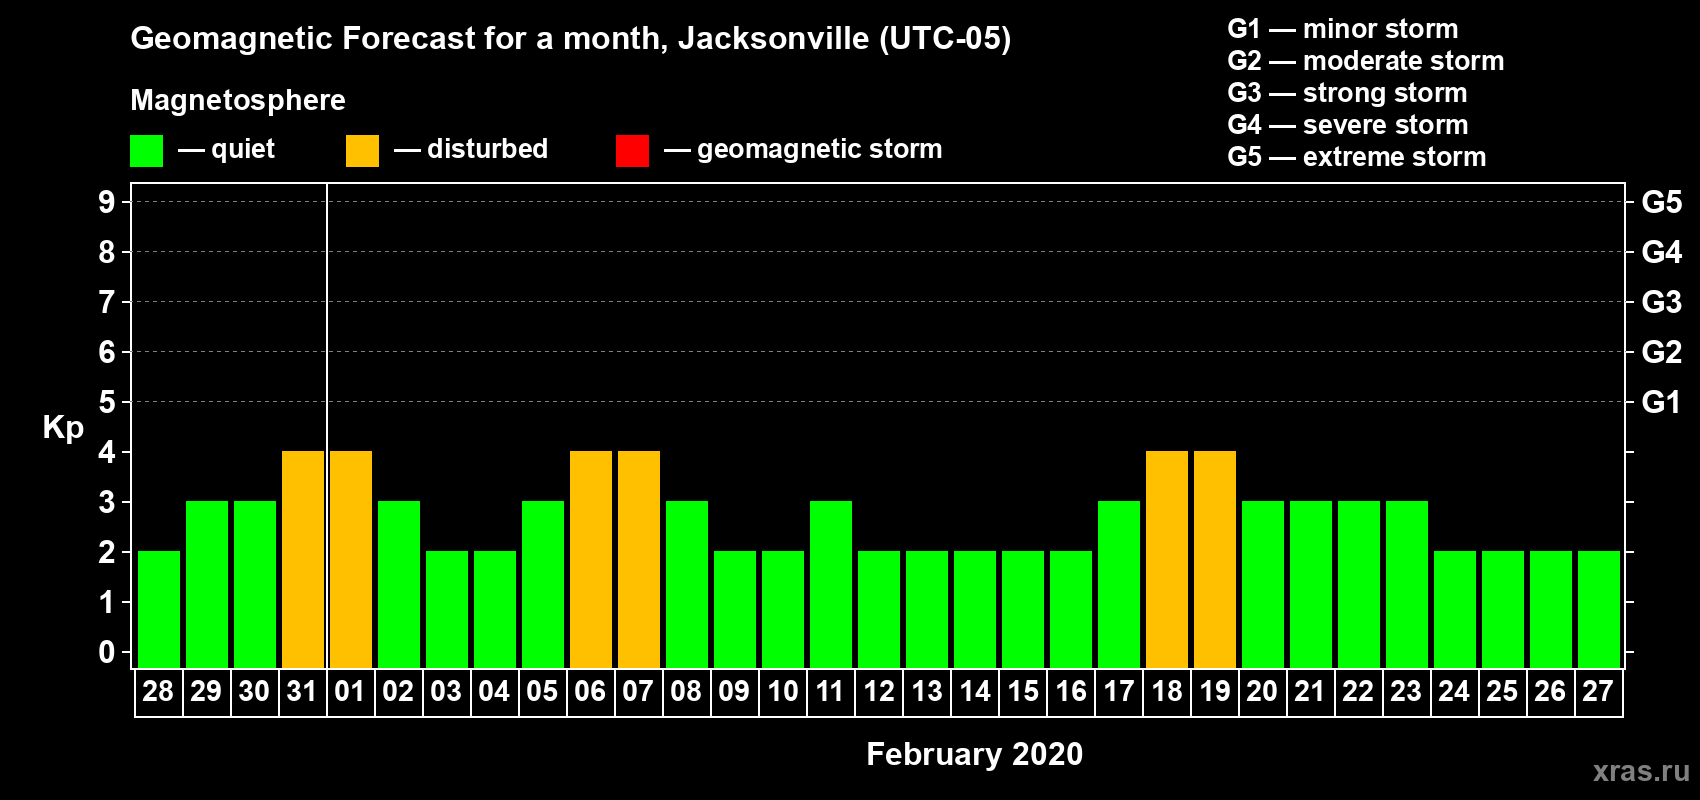Click the 'G2 — moderate storm' legend line

1366,61
